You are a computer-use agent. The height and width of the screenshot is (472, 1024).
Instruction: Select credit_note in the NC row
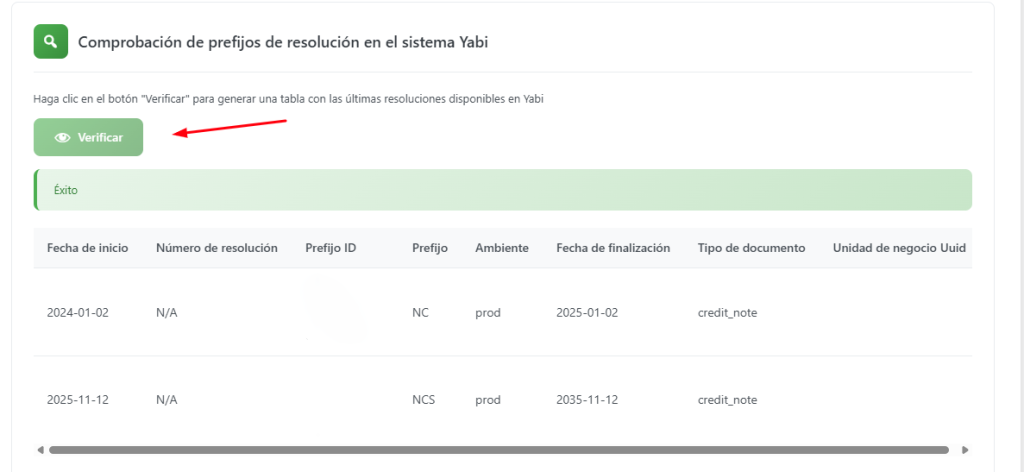click(727, 312)
